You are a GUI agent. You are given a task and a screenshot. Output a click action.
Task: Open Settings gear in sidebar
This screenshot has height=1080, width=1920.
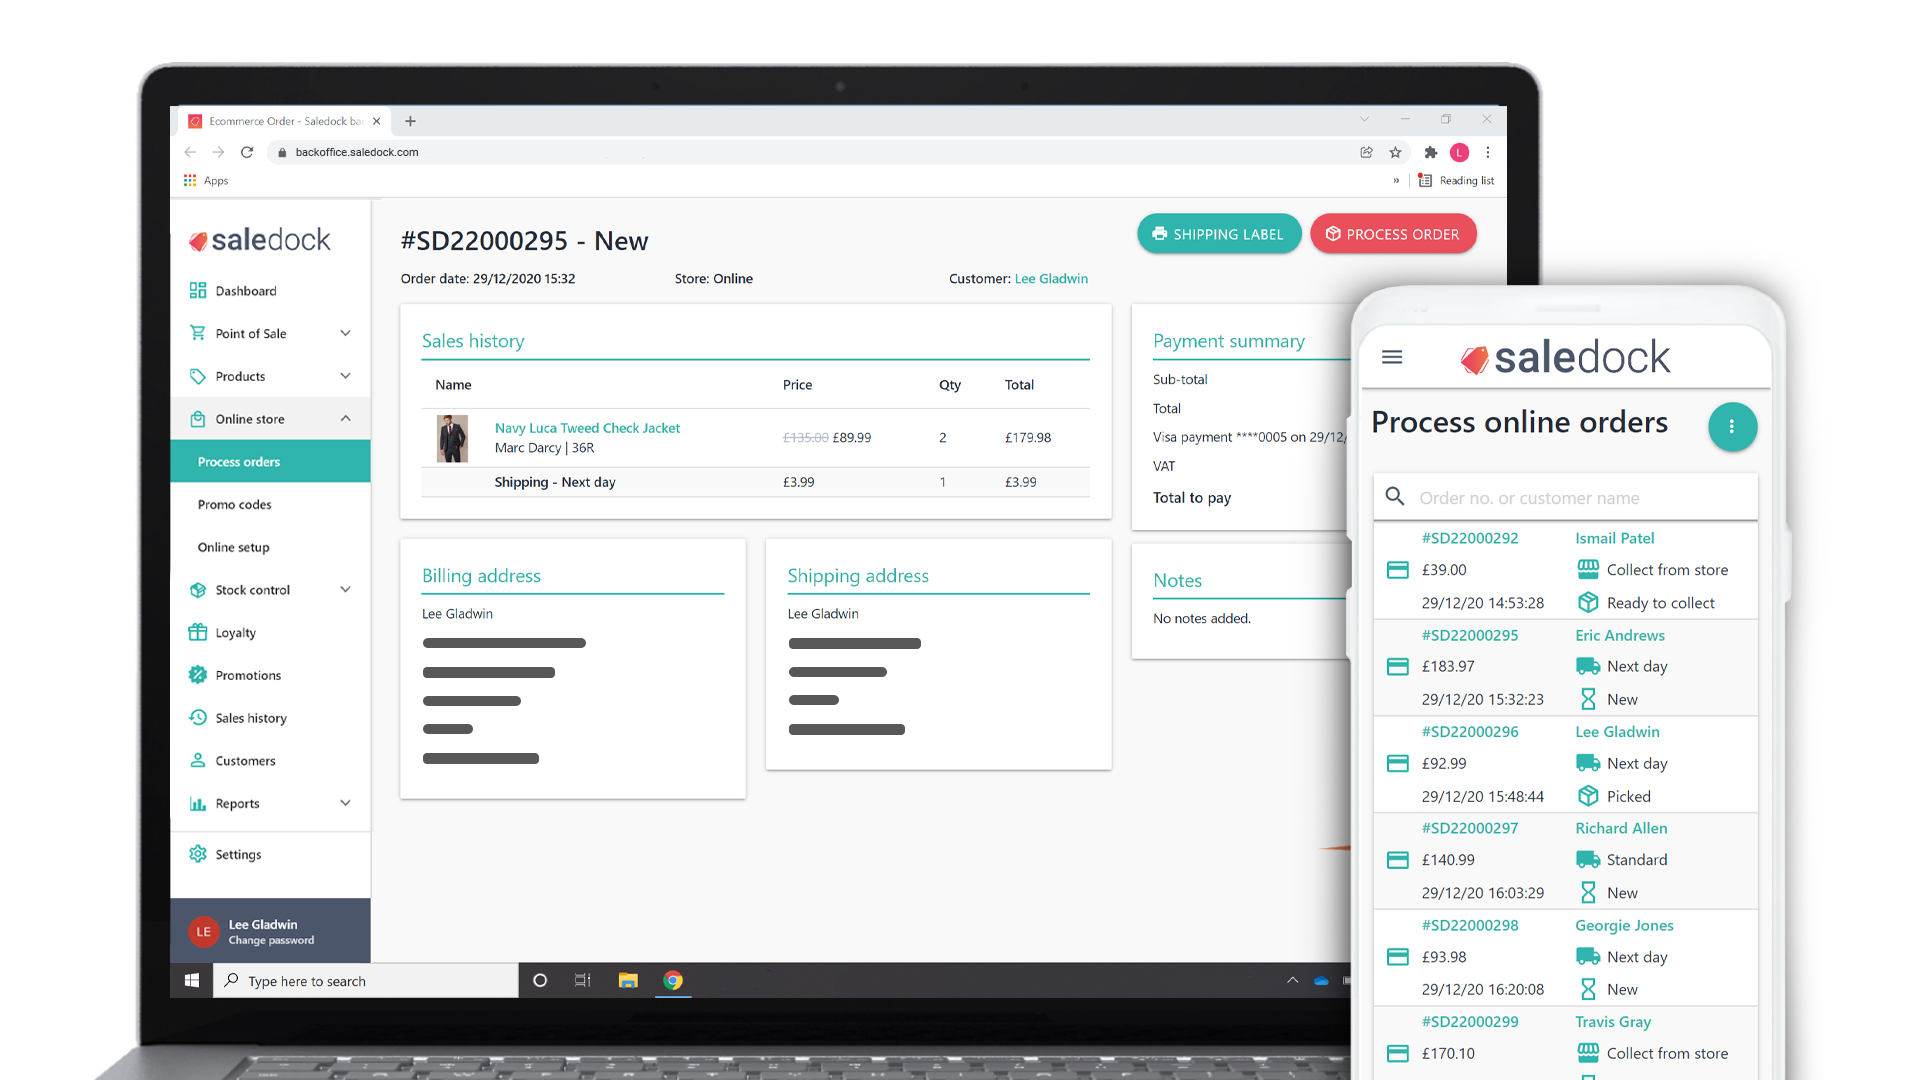[198, 854]
